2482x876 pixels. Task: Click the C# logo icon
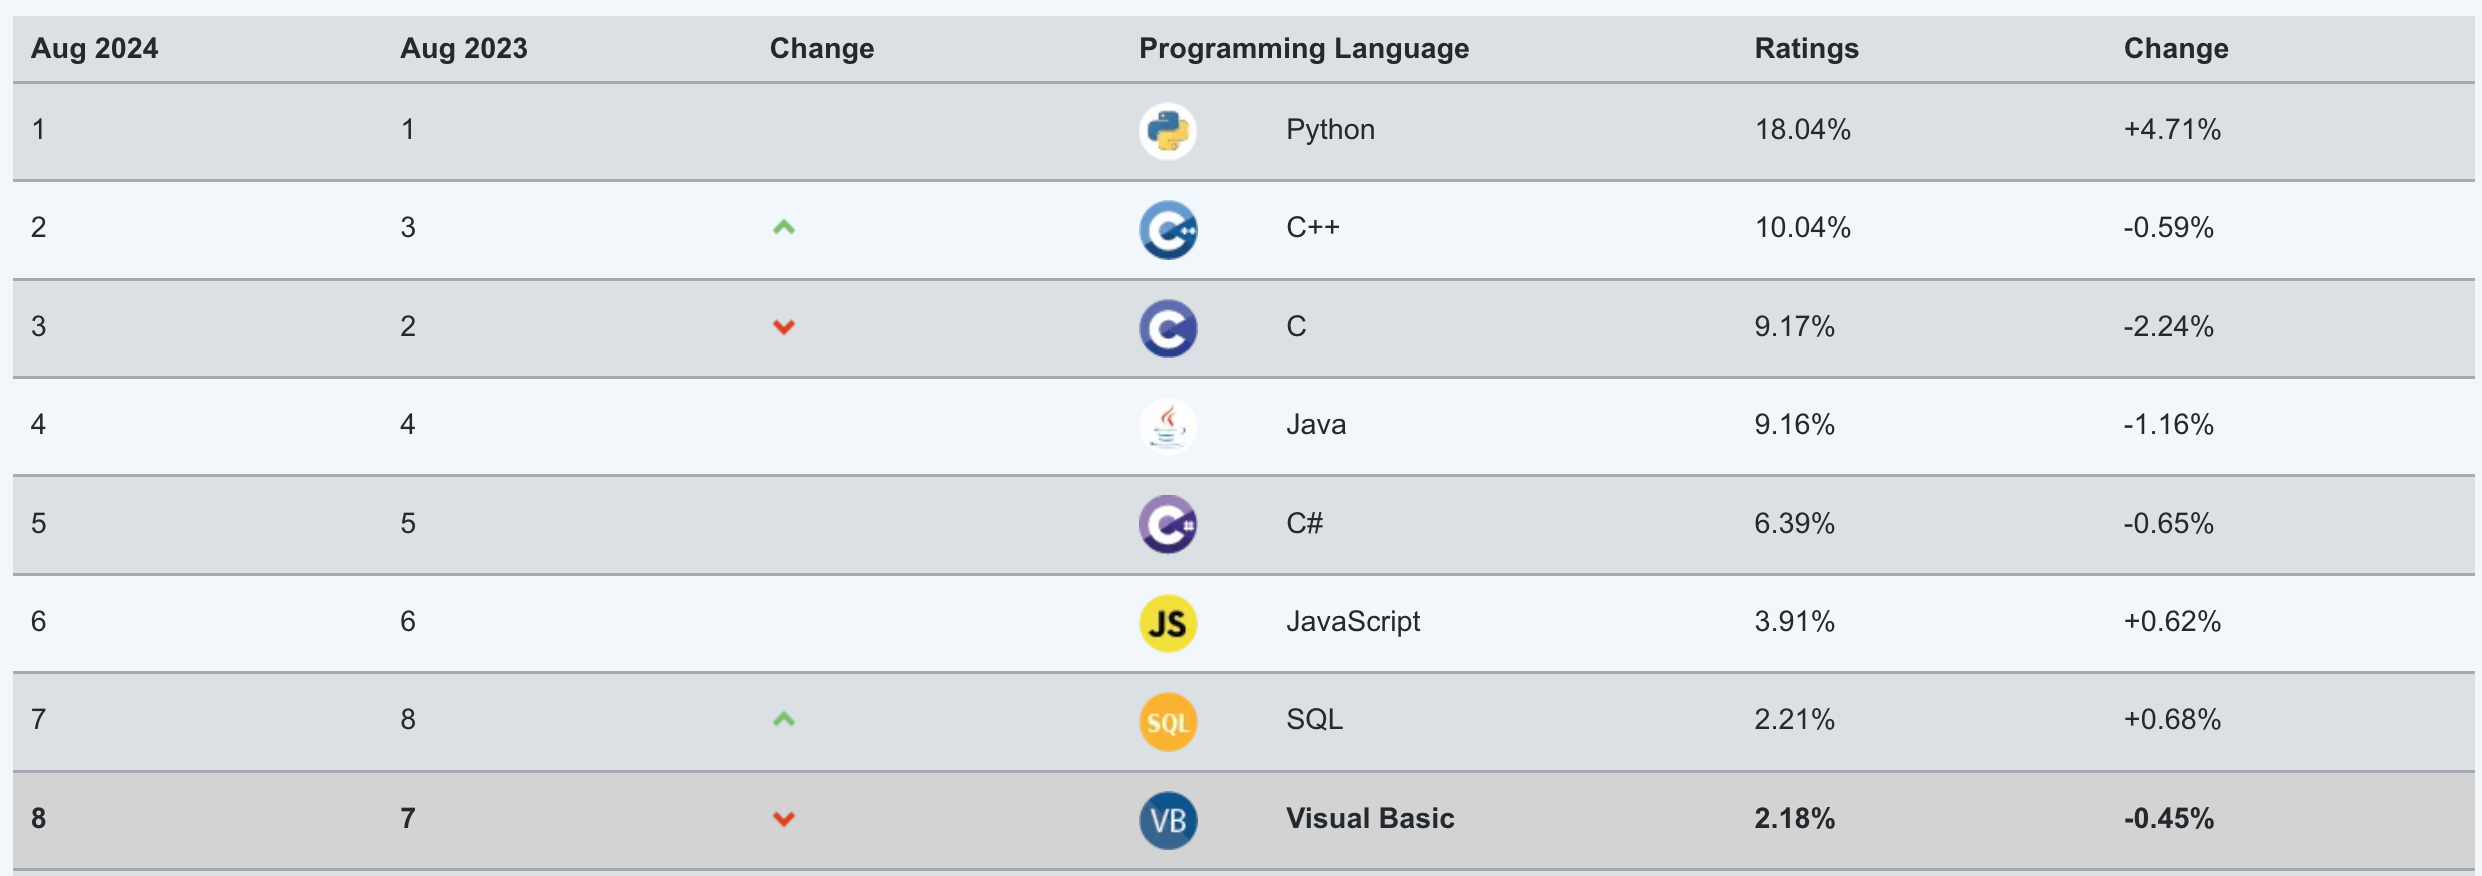(x=1168, y=524)
